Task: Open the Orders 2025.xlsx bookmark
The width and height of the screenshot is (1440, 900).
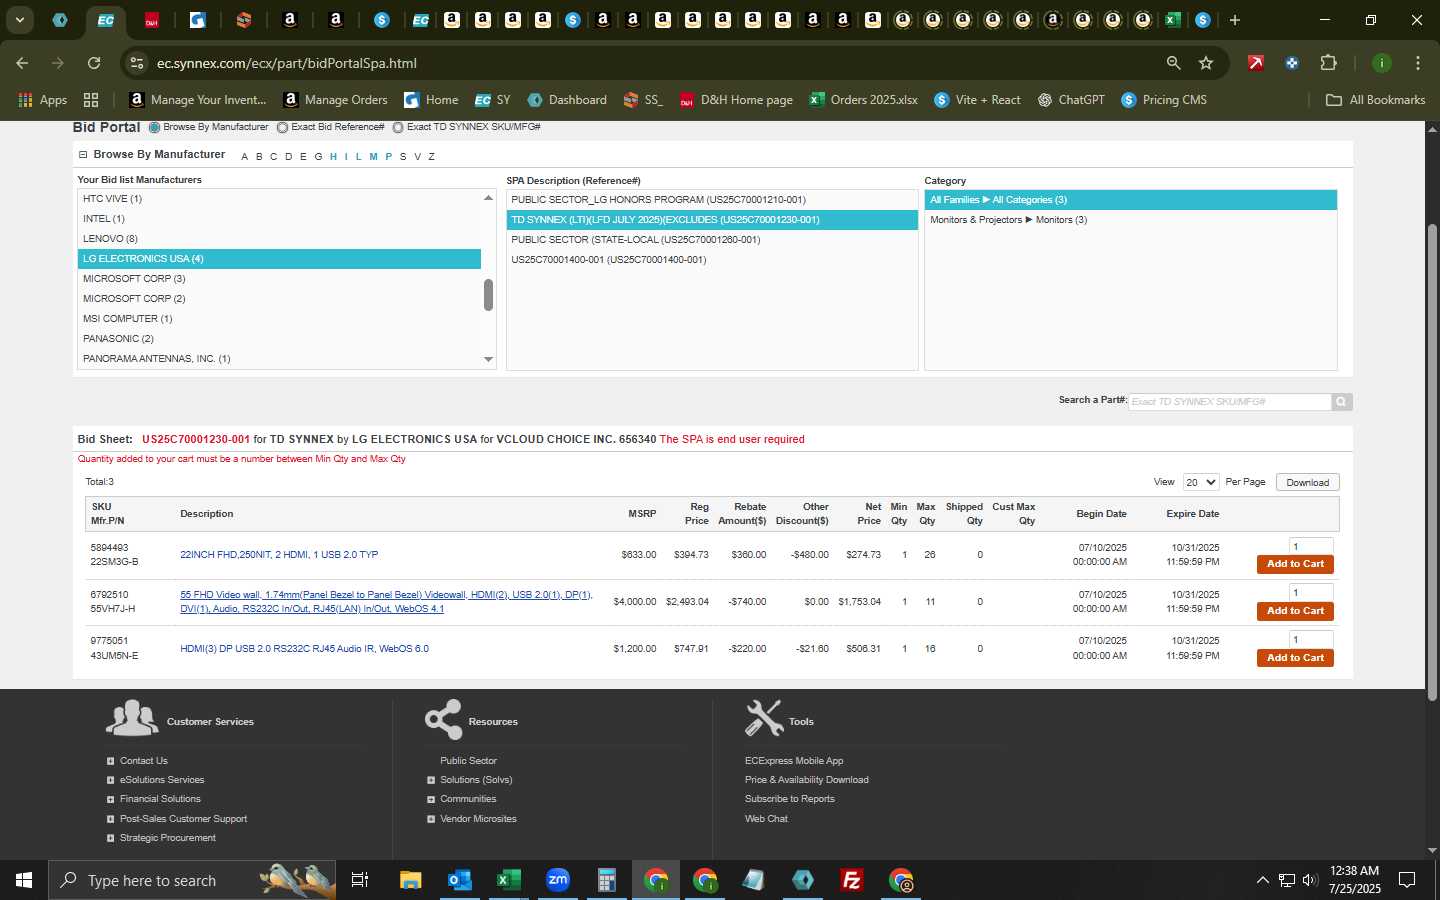Action: (863, 100)
